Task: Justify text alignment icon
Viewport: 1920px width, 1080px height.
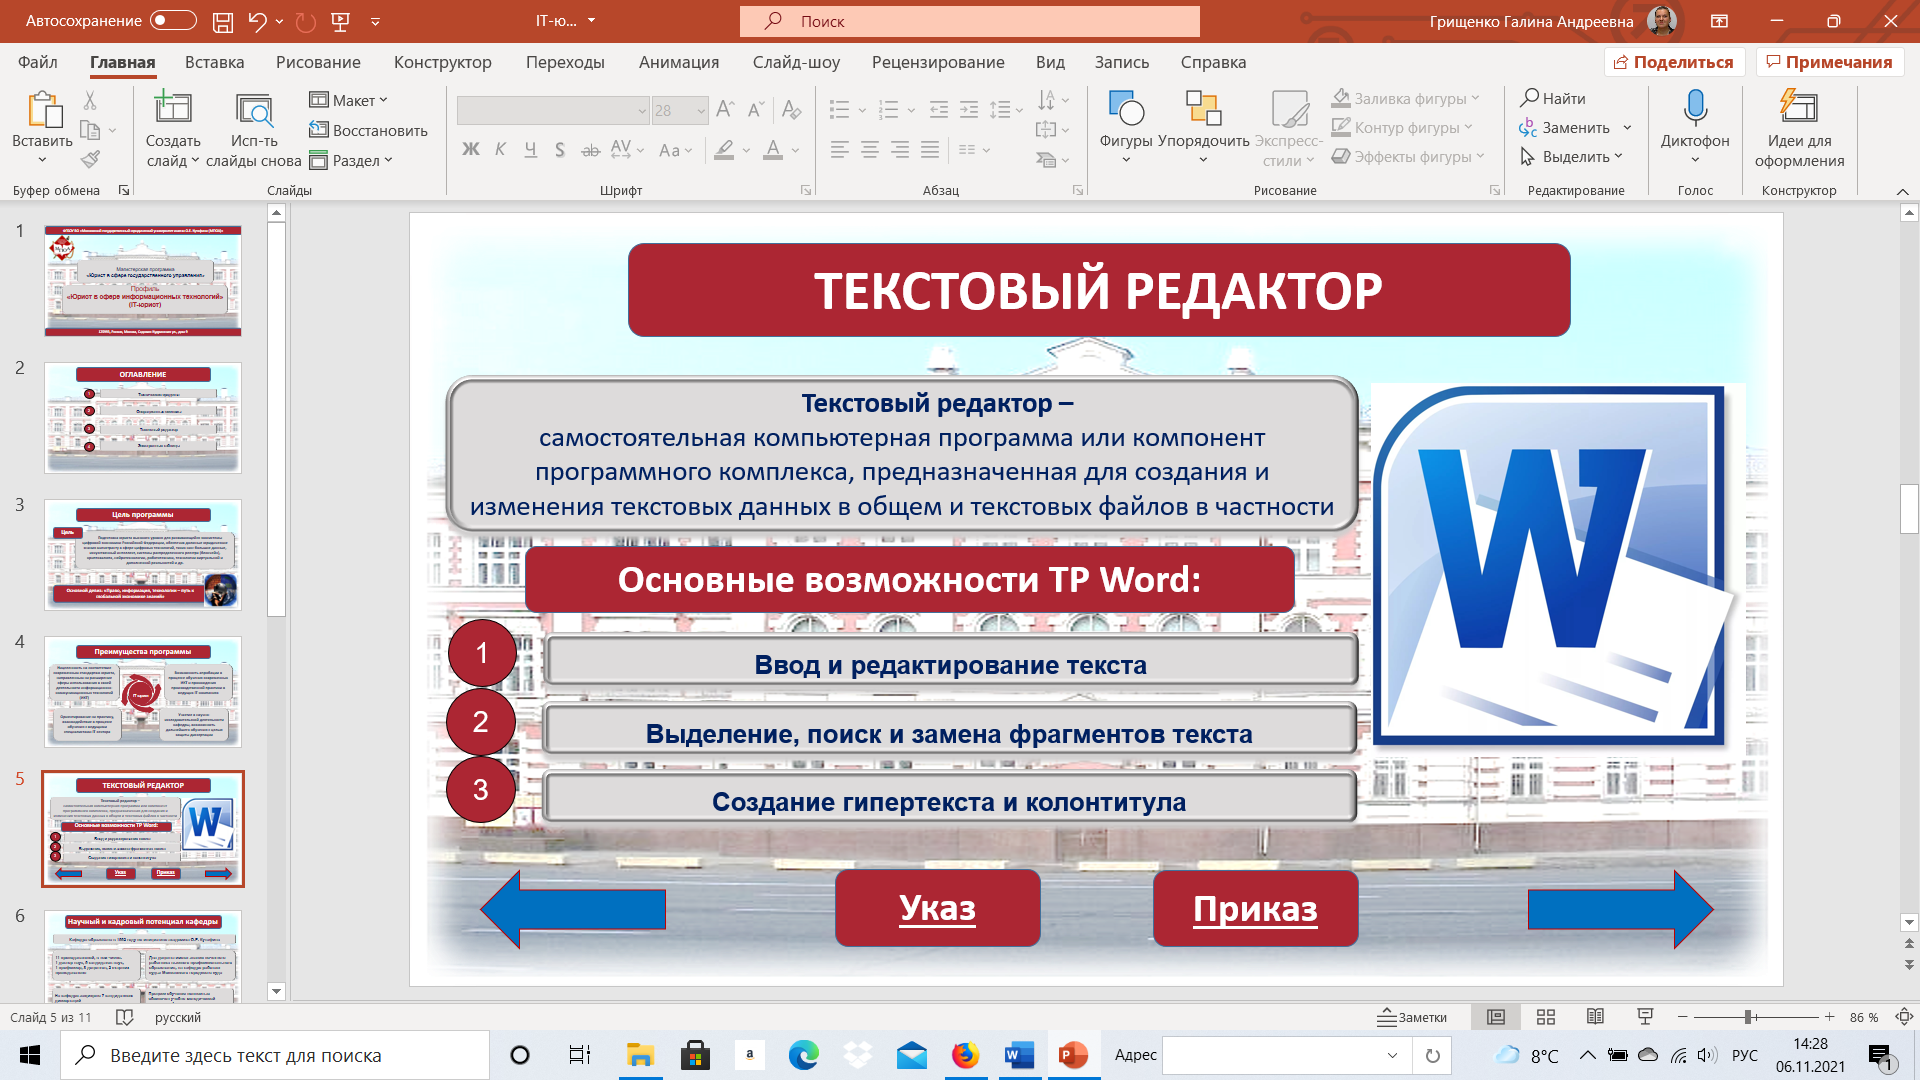Action: click(930, 150)
